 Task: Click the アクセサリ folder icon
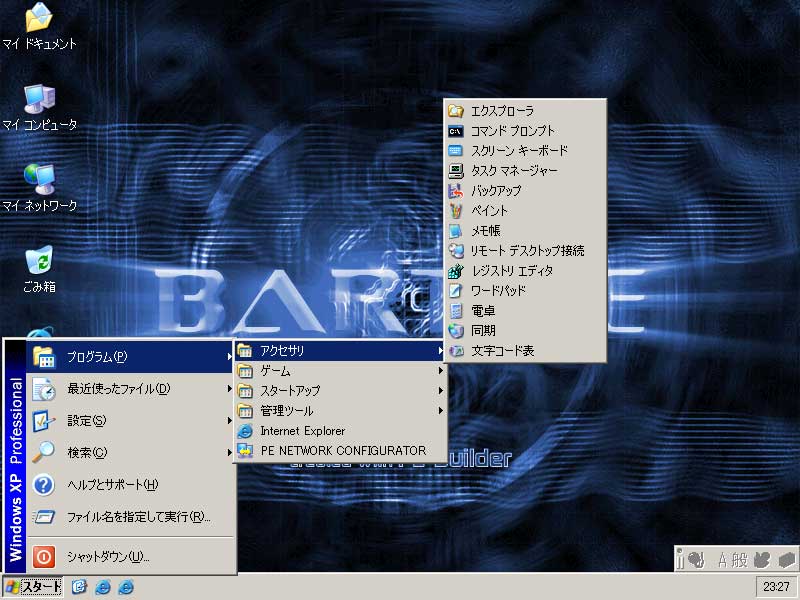245,351
